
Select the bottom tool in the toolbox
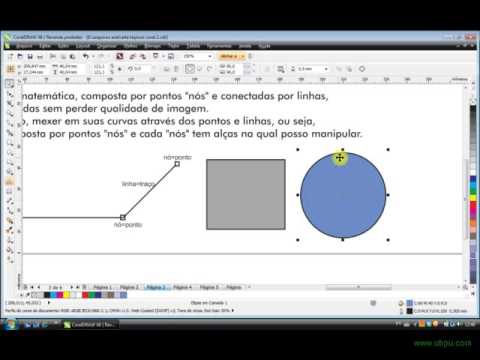tap(10, 259)
